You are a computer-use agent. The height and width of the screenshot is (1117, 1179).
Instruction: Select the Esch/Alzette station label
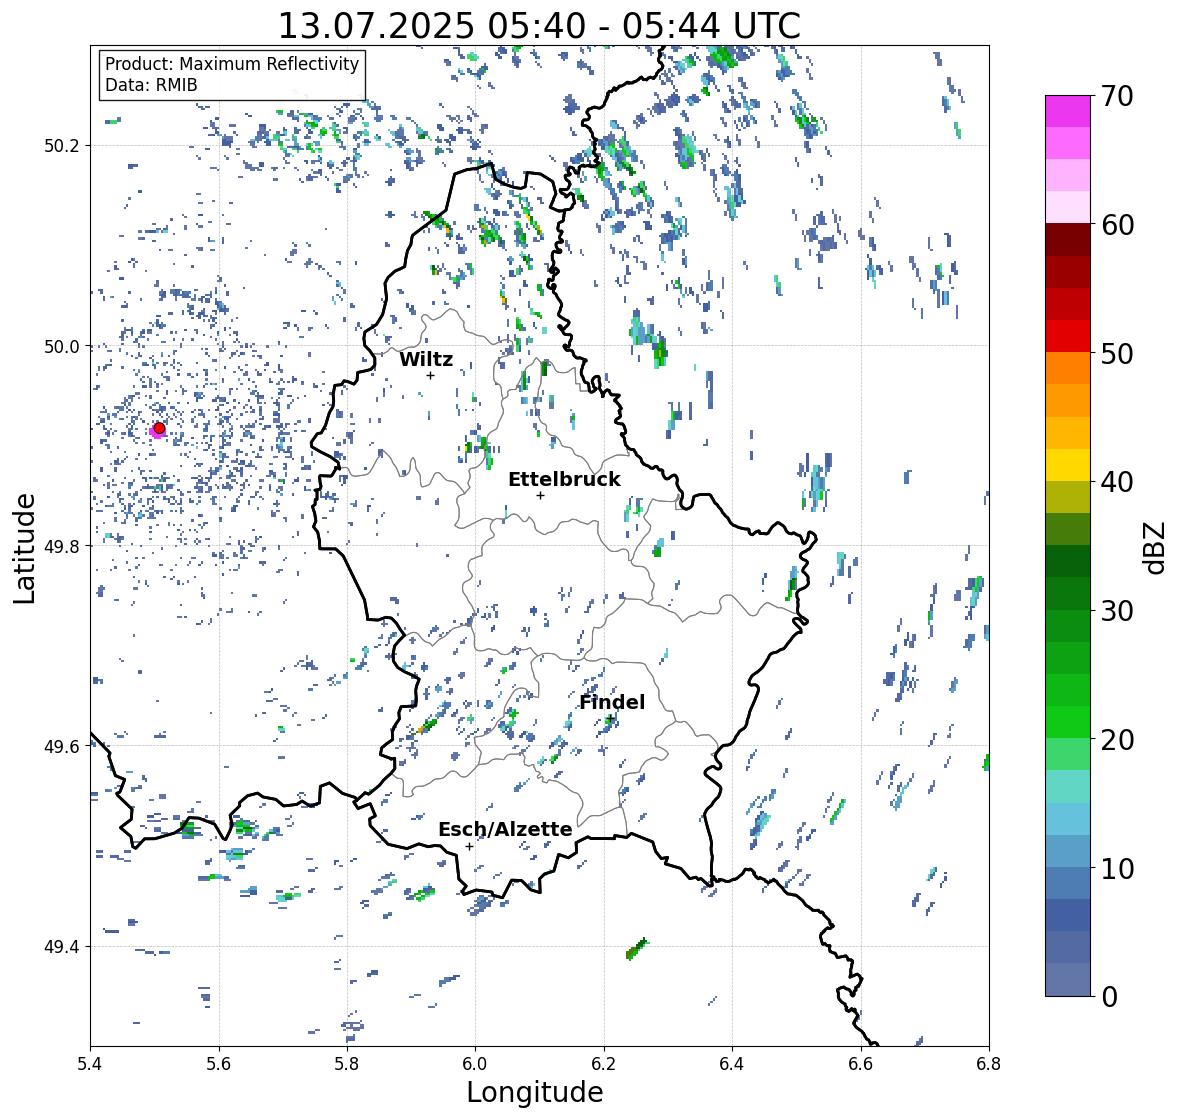coord(505,829)
